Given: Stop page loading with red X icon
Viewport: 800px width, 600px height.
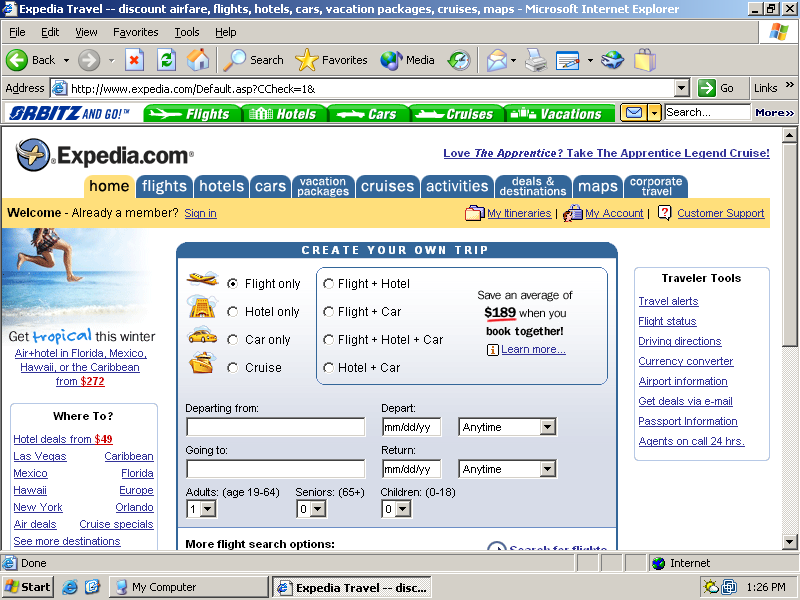Looking at the screenshot, I should [x=134, y=60].
